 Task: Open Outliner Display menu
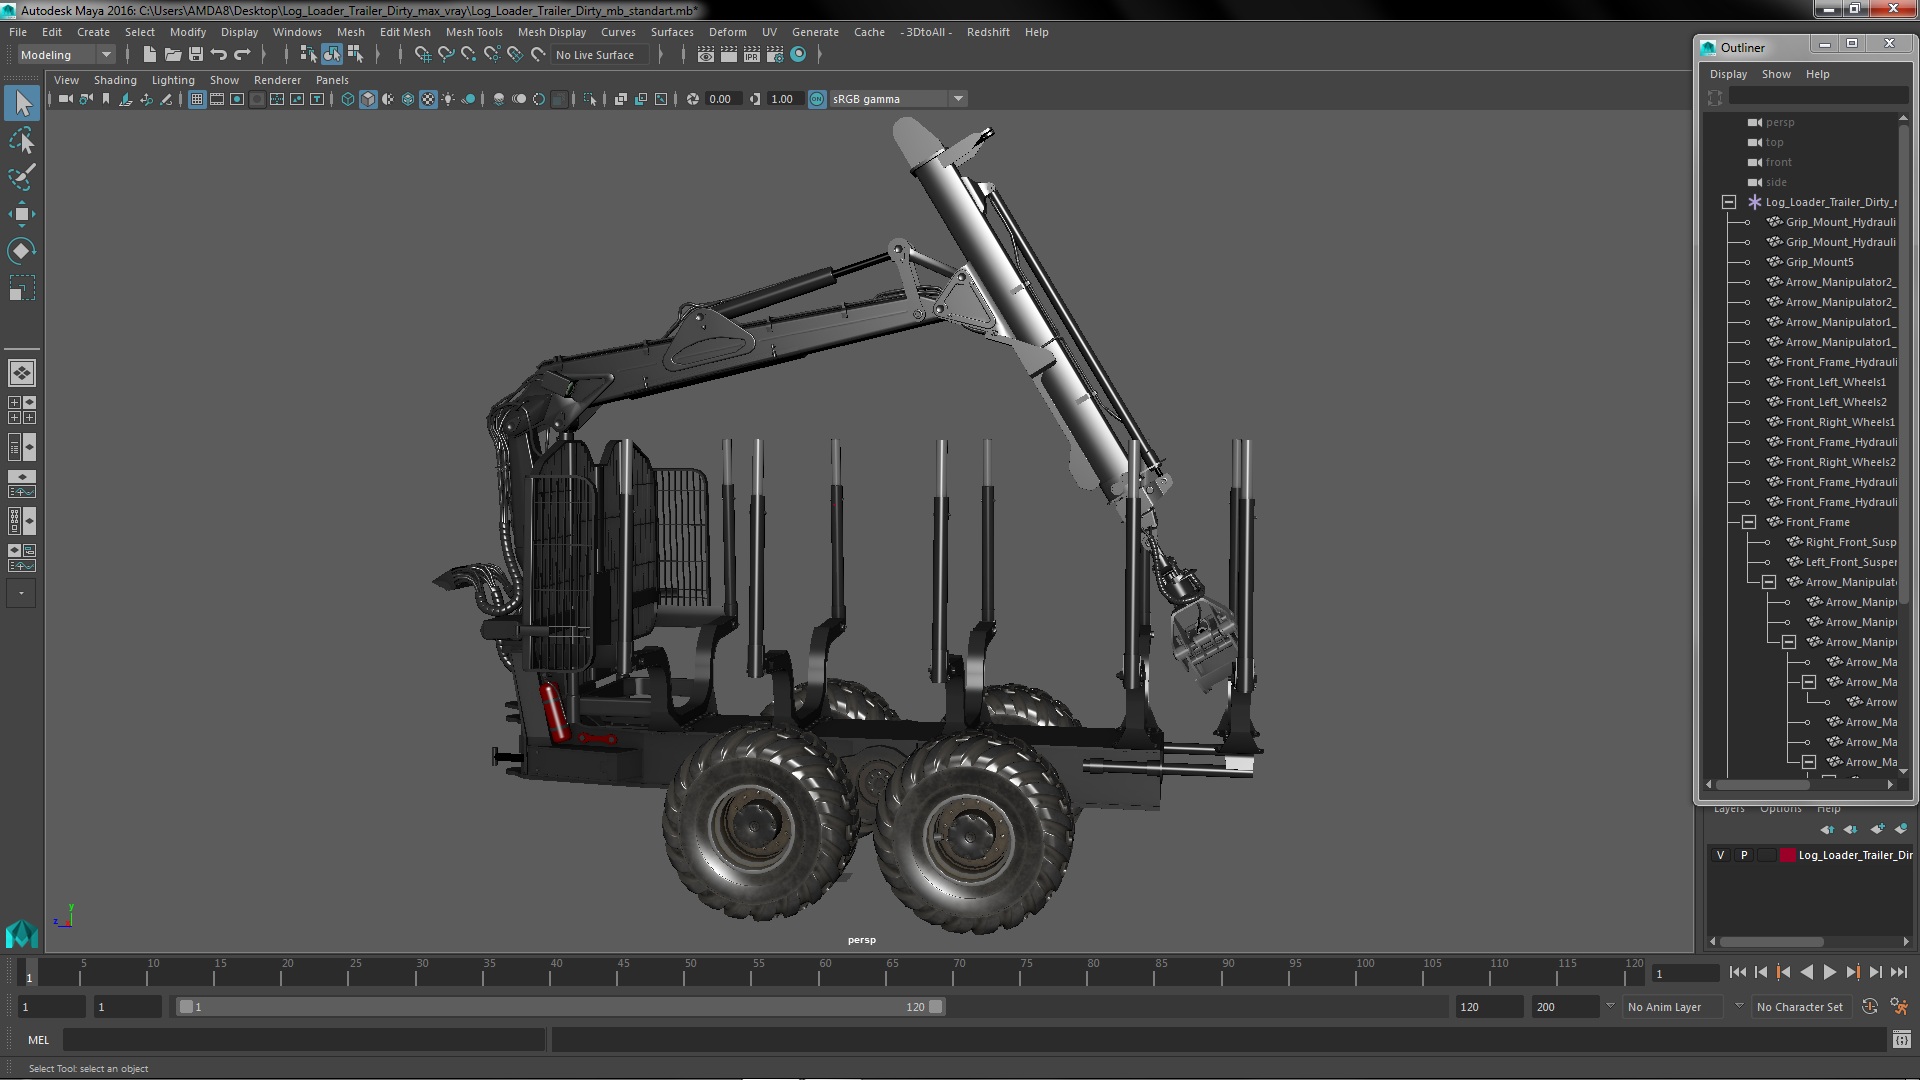click(1728, 74)
